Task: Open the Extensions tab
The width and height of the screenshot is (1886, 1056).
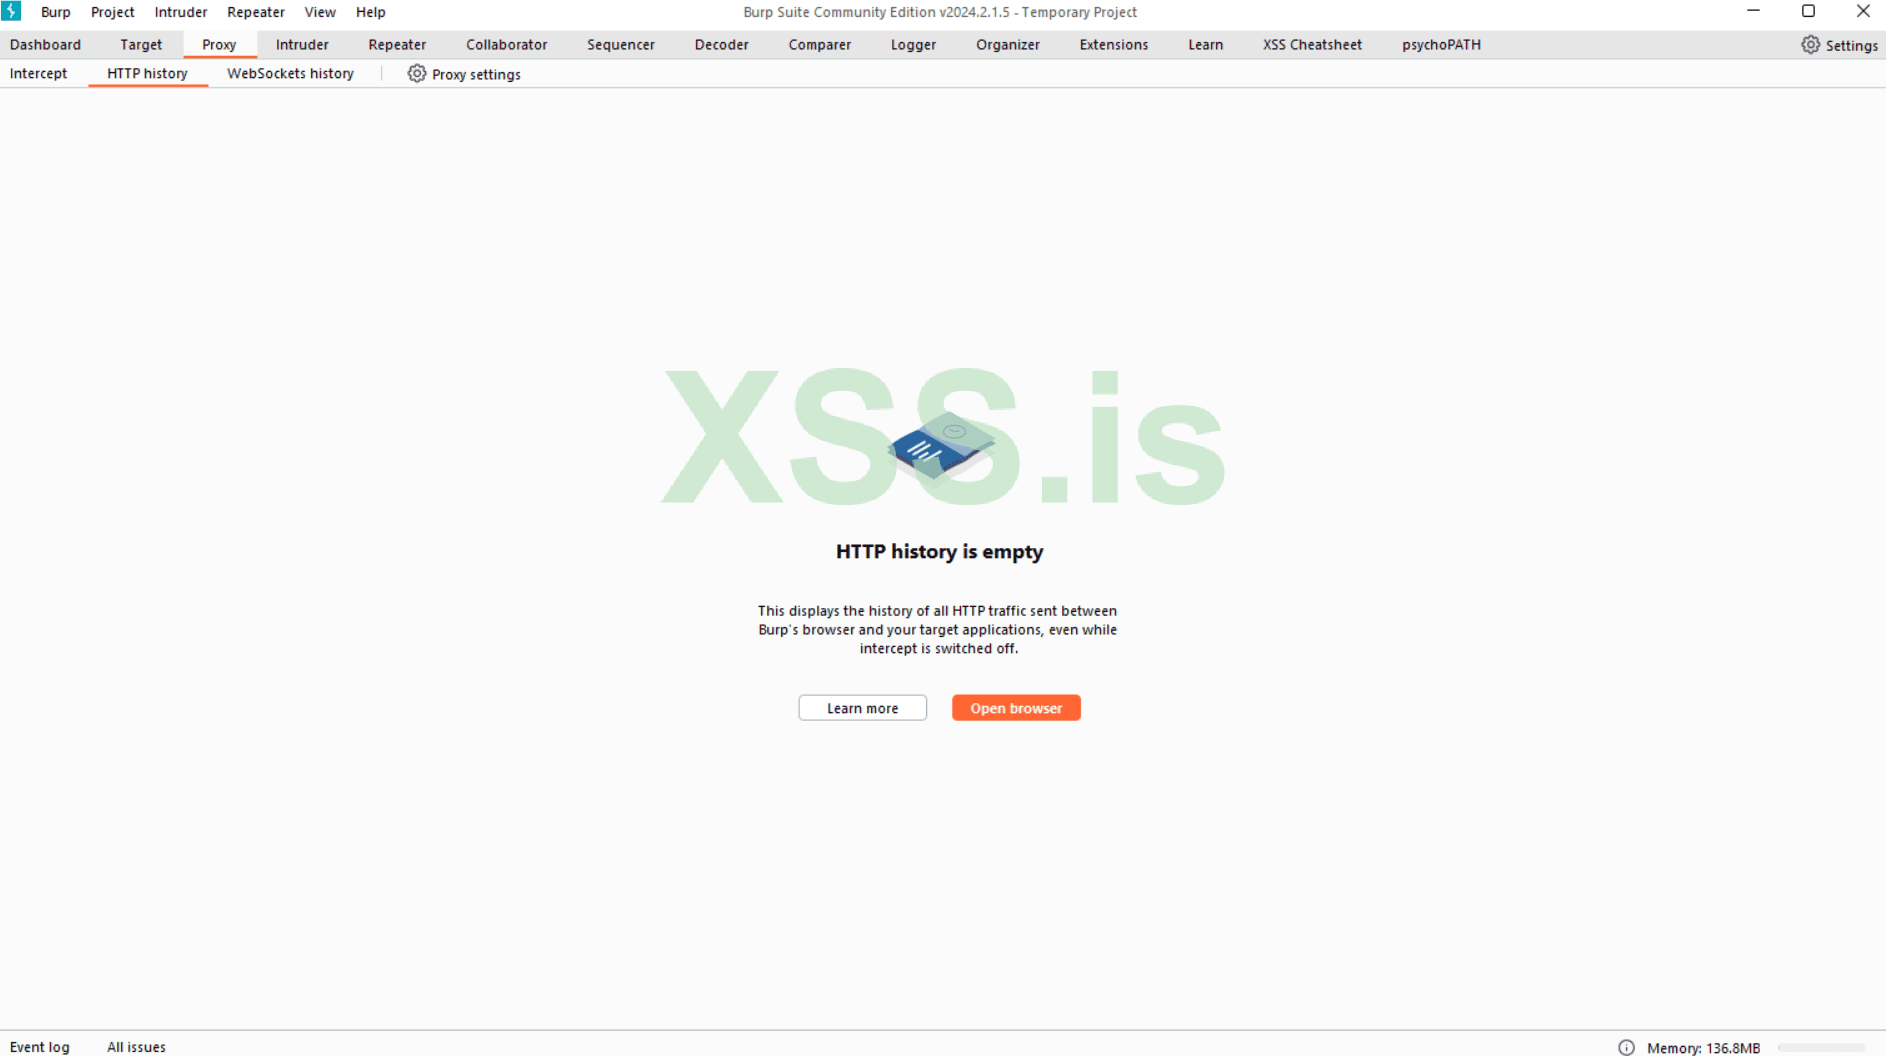Action: [1114, 45]
